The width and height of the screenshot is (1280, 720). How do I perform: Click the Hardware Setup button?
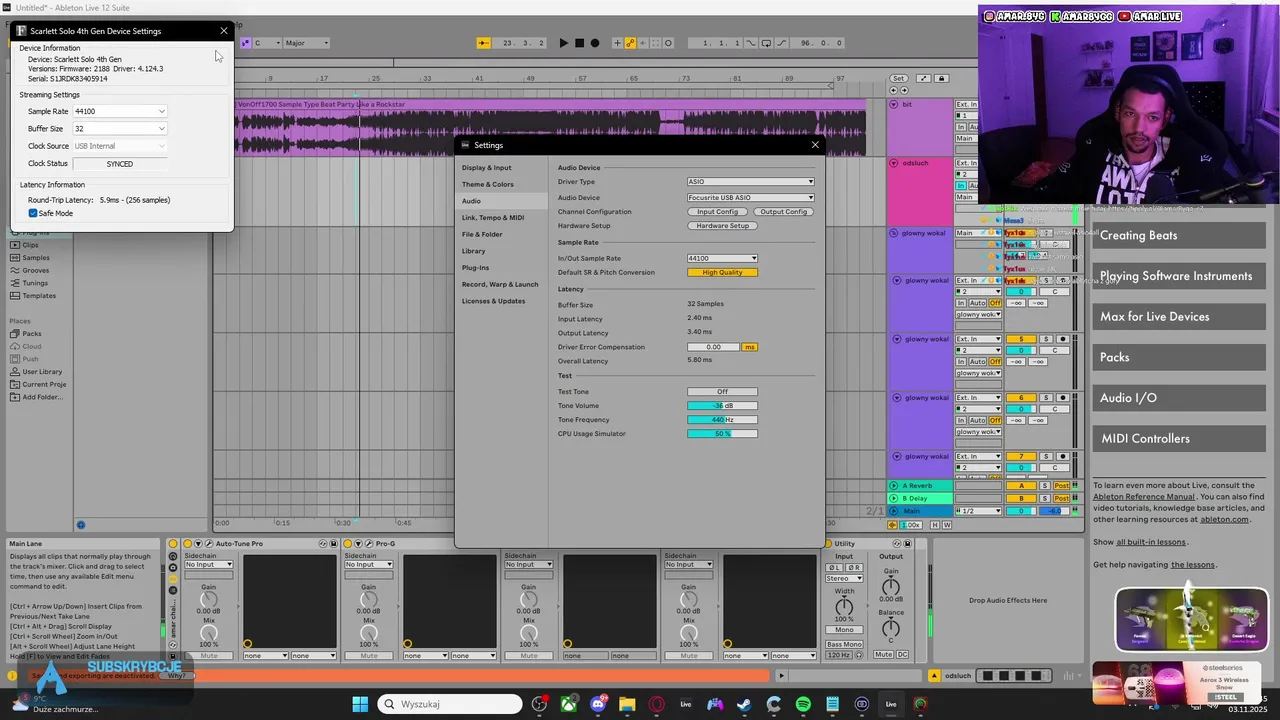(x=722, y=226)
